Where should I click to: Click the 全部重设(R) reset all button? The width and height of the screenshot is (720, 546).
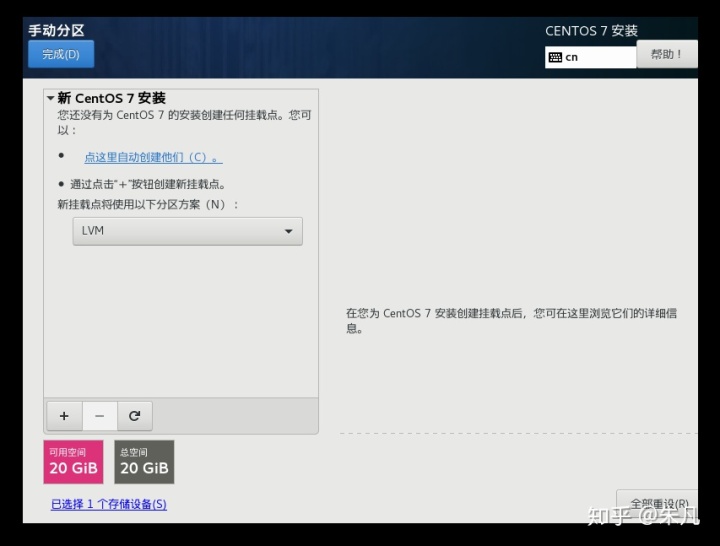658,504
